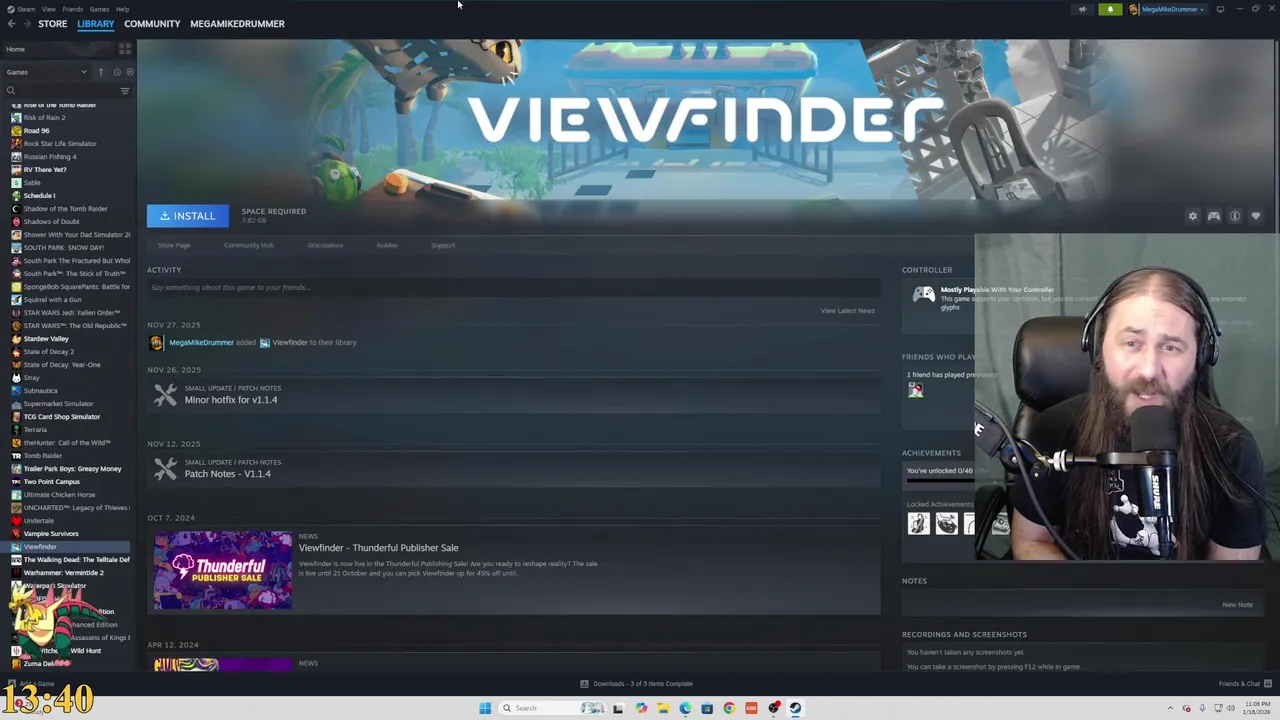Click the controller settings icon

click(1214, 216)
